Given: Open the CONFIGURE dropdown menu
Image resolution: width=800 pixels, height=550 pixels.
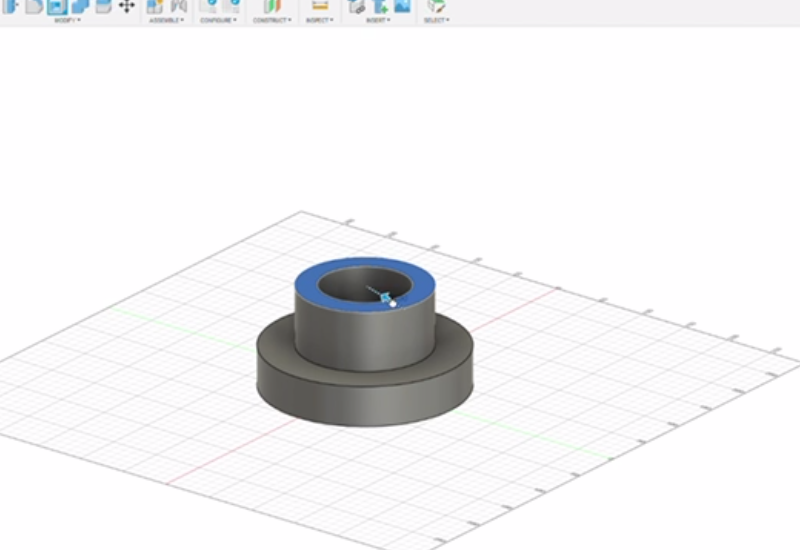Looking at the screenshot, I should coord(218,20).
